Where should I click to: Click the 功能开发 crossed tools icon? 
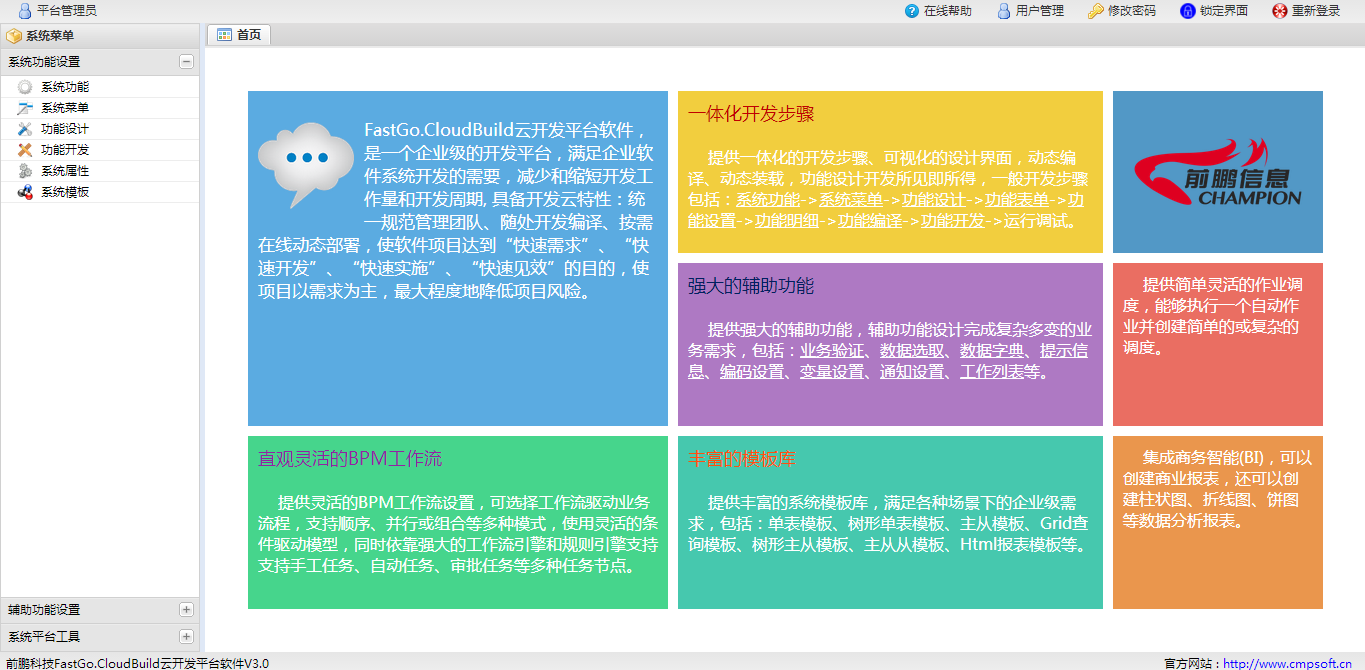coord(25,150)
